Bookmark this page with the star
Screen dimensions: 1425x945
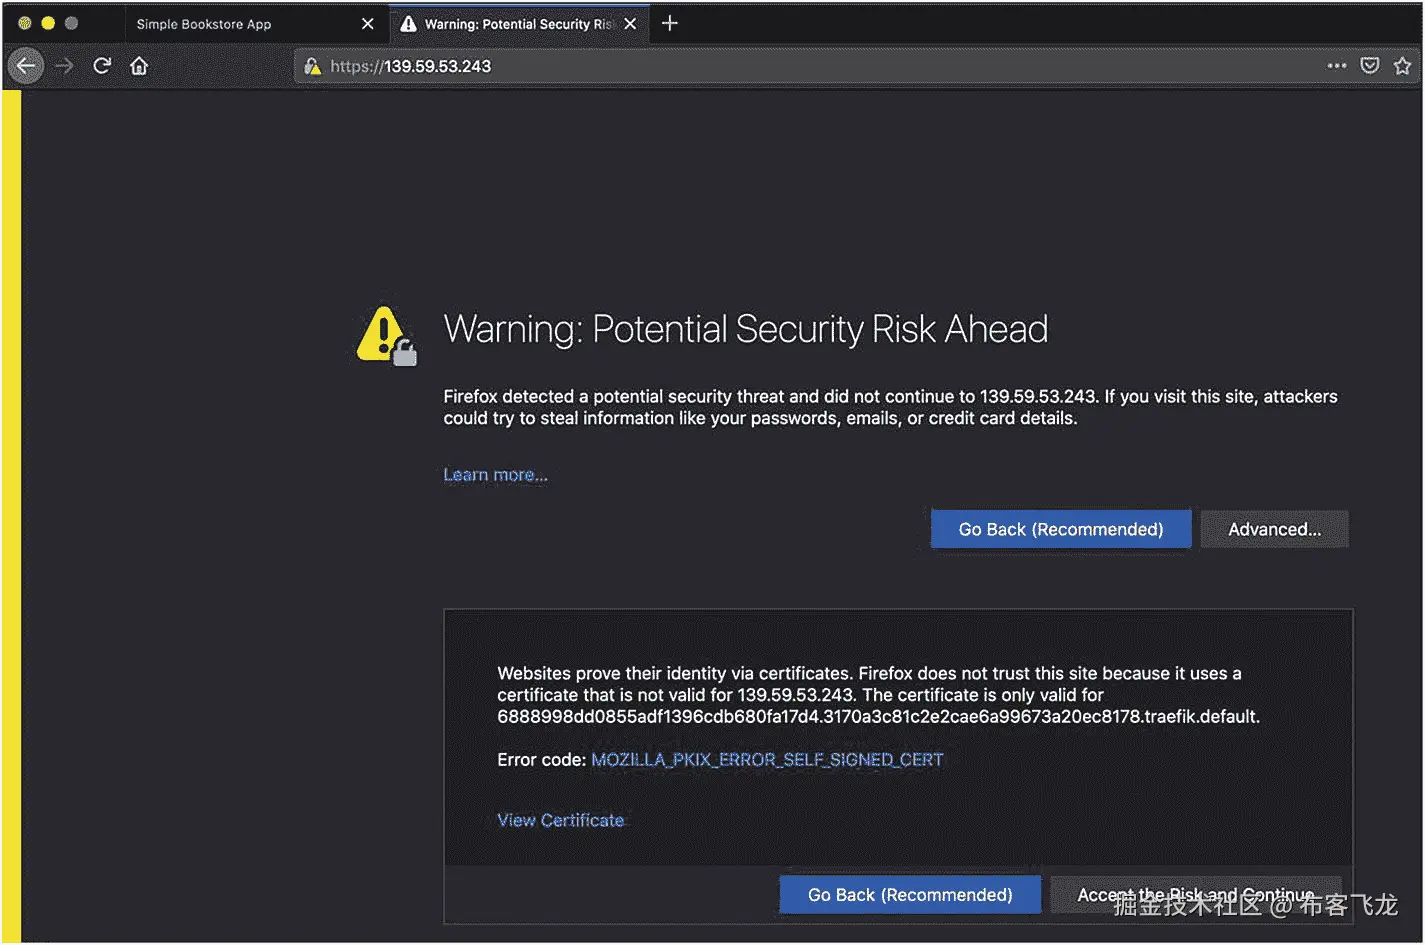tap(1402, 66)
